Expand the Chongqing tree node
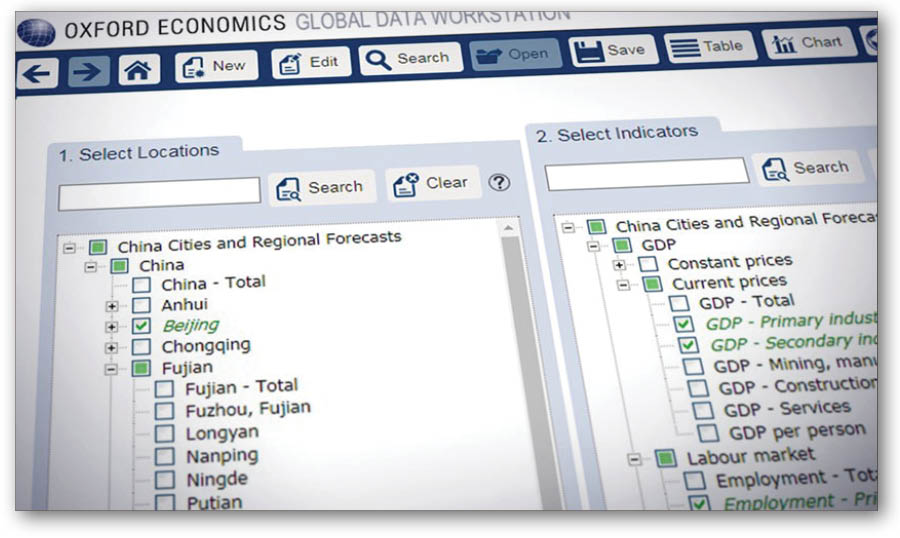Viewport: 900px width, 538px height. point(111,348)
